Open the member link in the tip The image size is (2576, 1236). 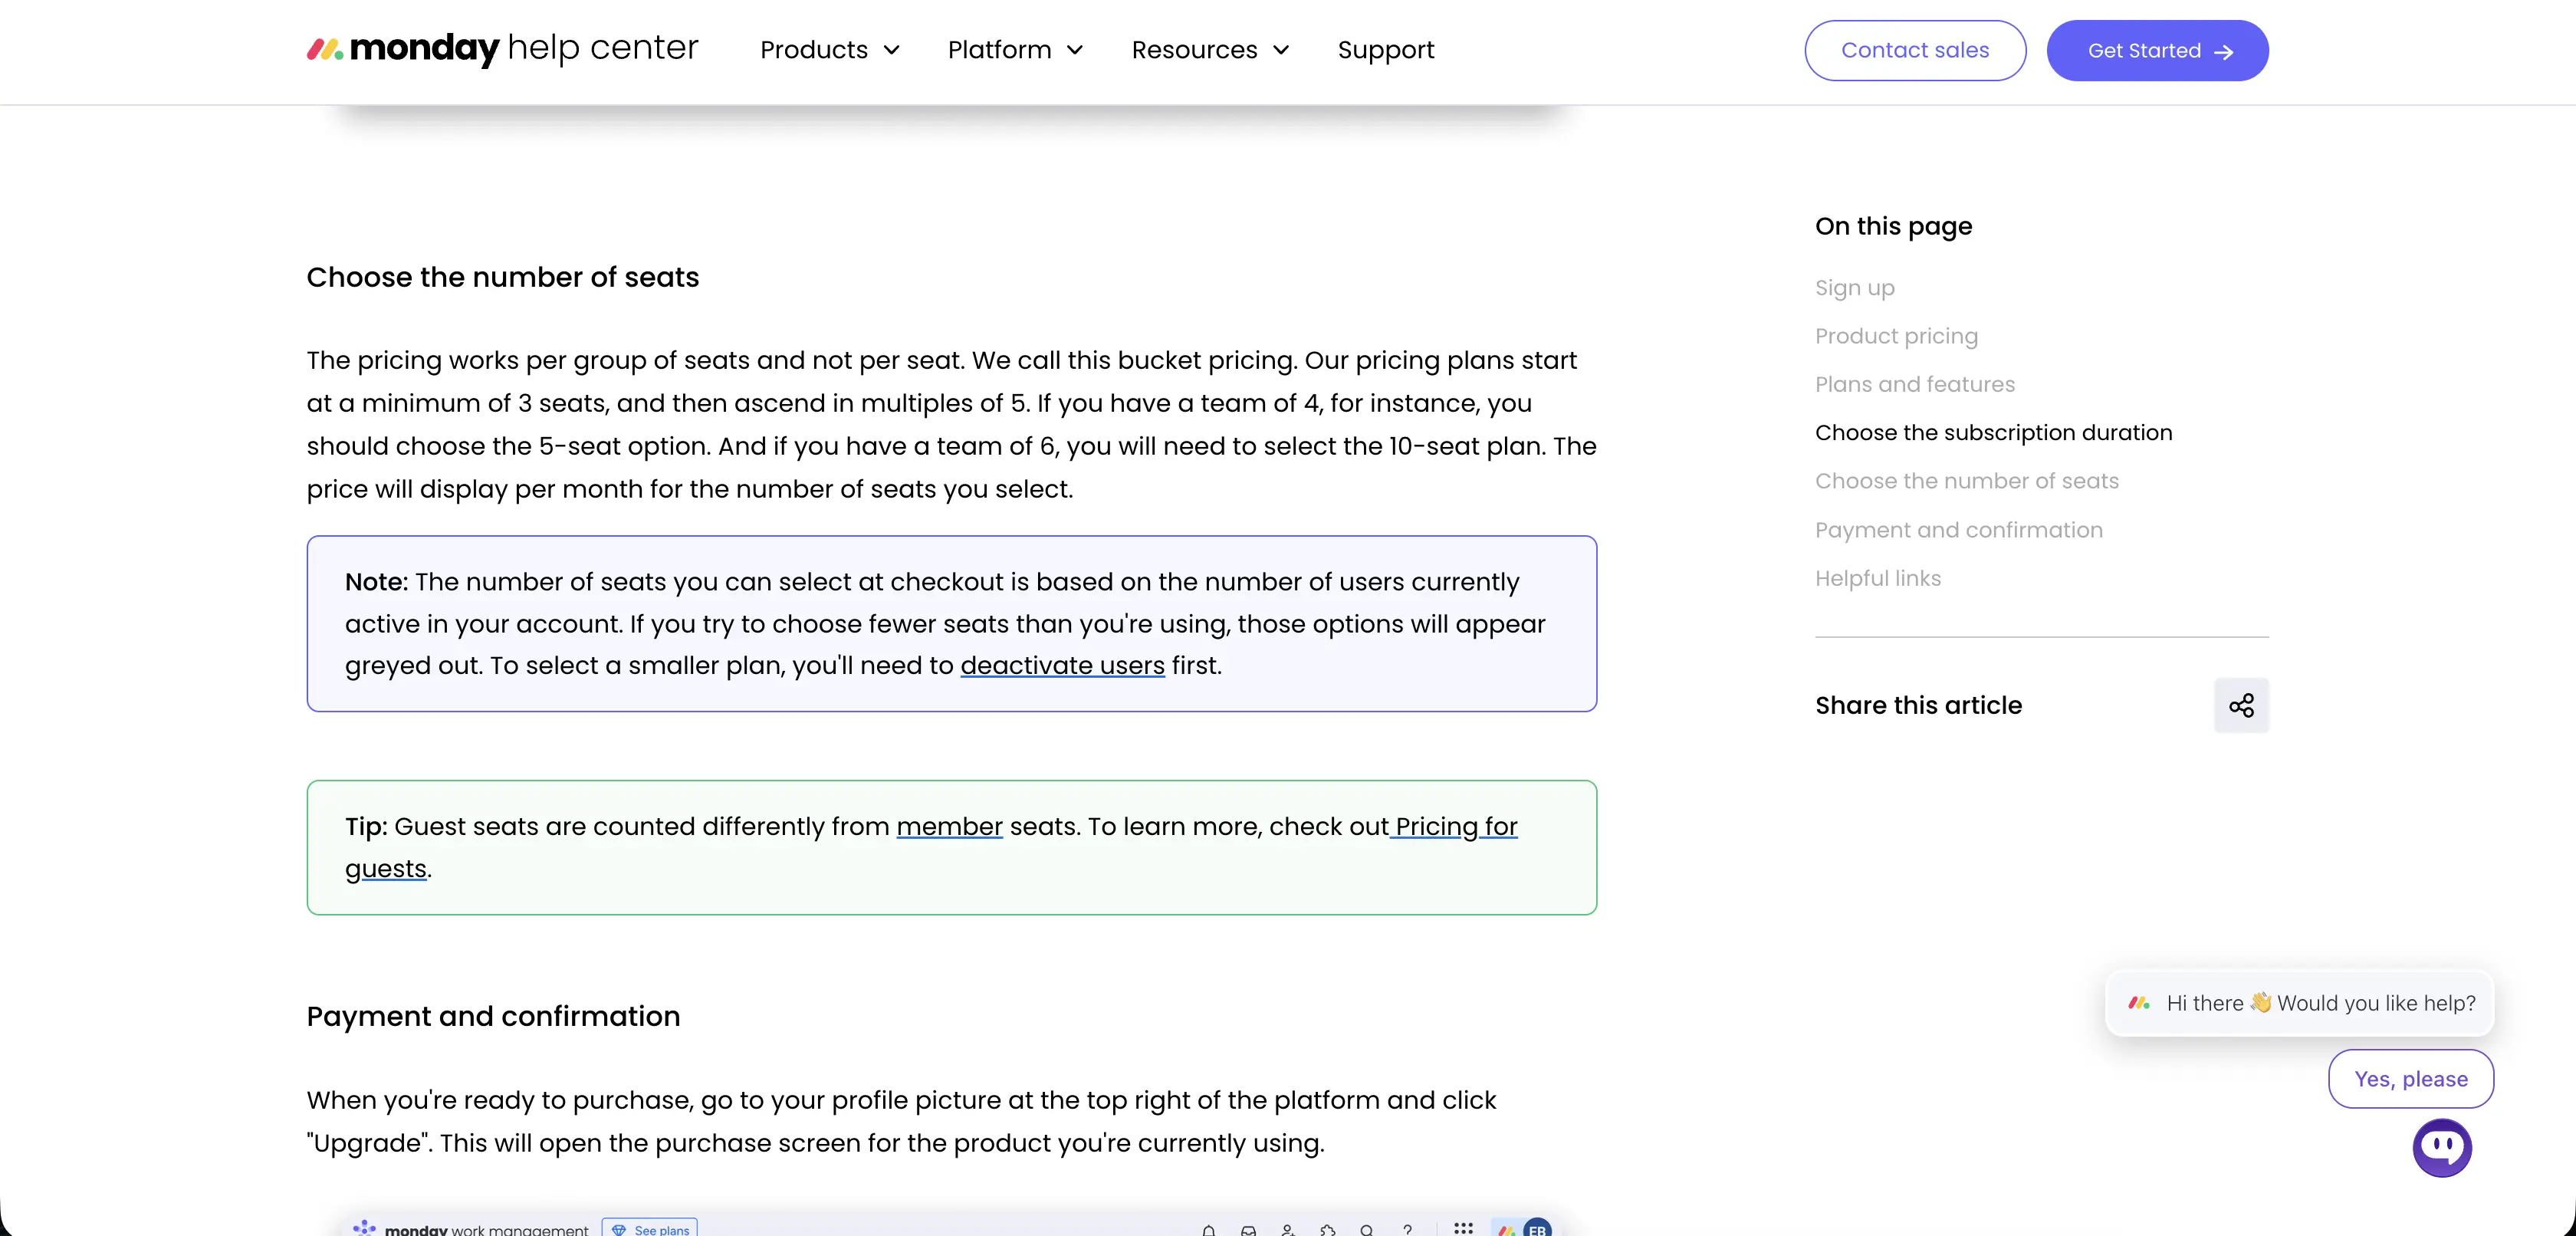point(949,826)
